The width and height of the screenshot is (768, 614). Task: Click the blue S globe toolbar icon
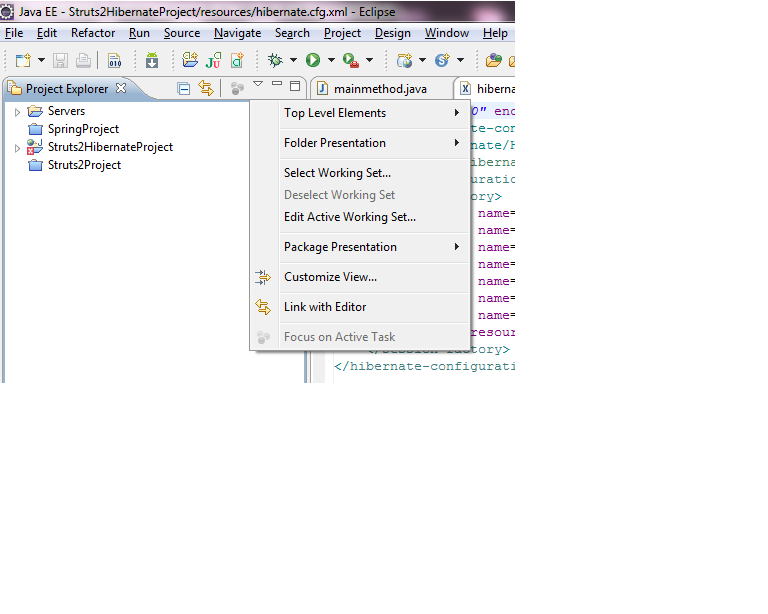click(442, 60)
